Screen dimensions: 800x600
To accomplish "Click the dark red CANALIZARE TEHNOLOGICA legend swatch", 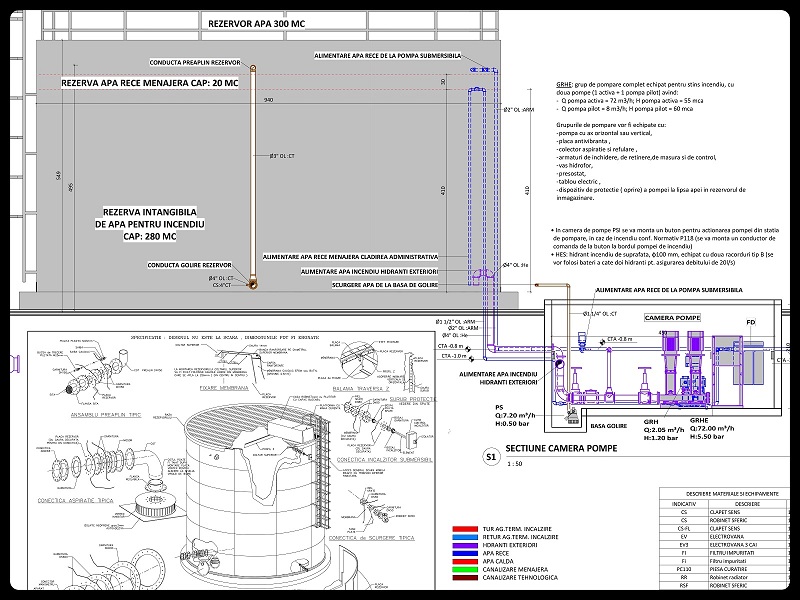I will click(x=463, y=578).
